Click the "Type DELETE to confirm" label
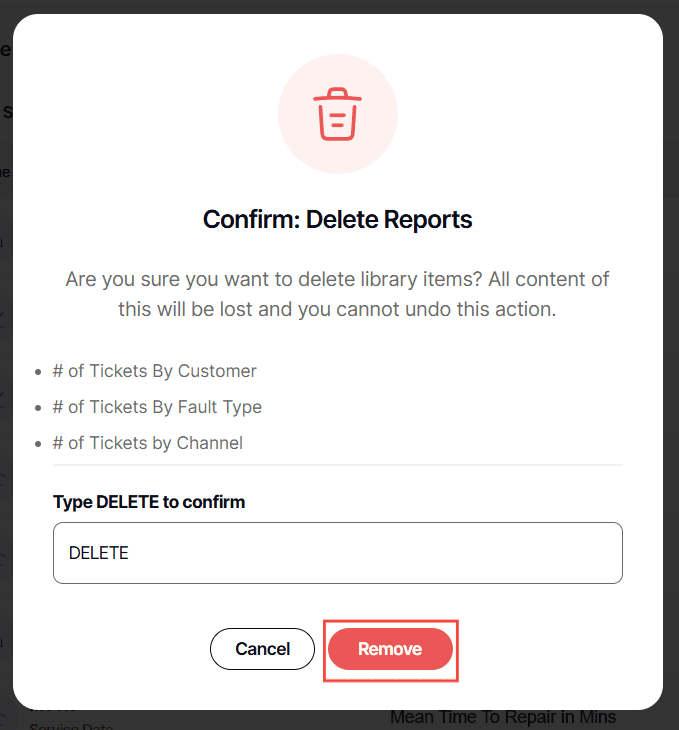Screen dimensions: 679x730 pyautogui.click(x=149, y=502)
